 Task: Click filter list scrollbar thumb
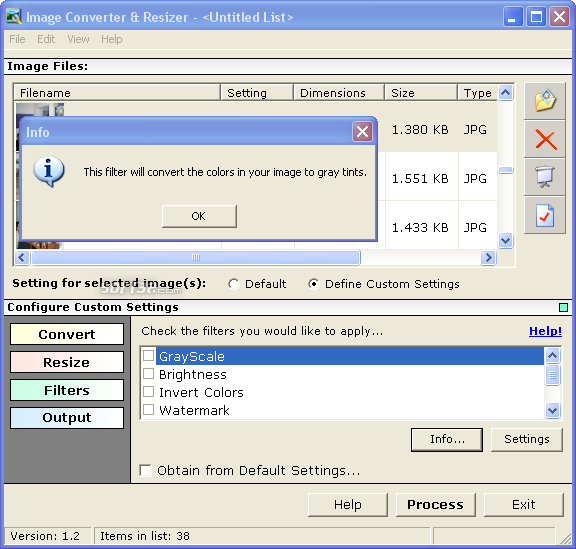tap(552, 375)
